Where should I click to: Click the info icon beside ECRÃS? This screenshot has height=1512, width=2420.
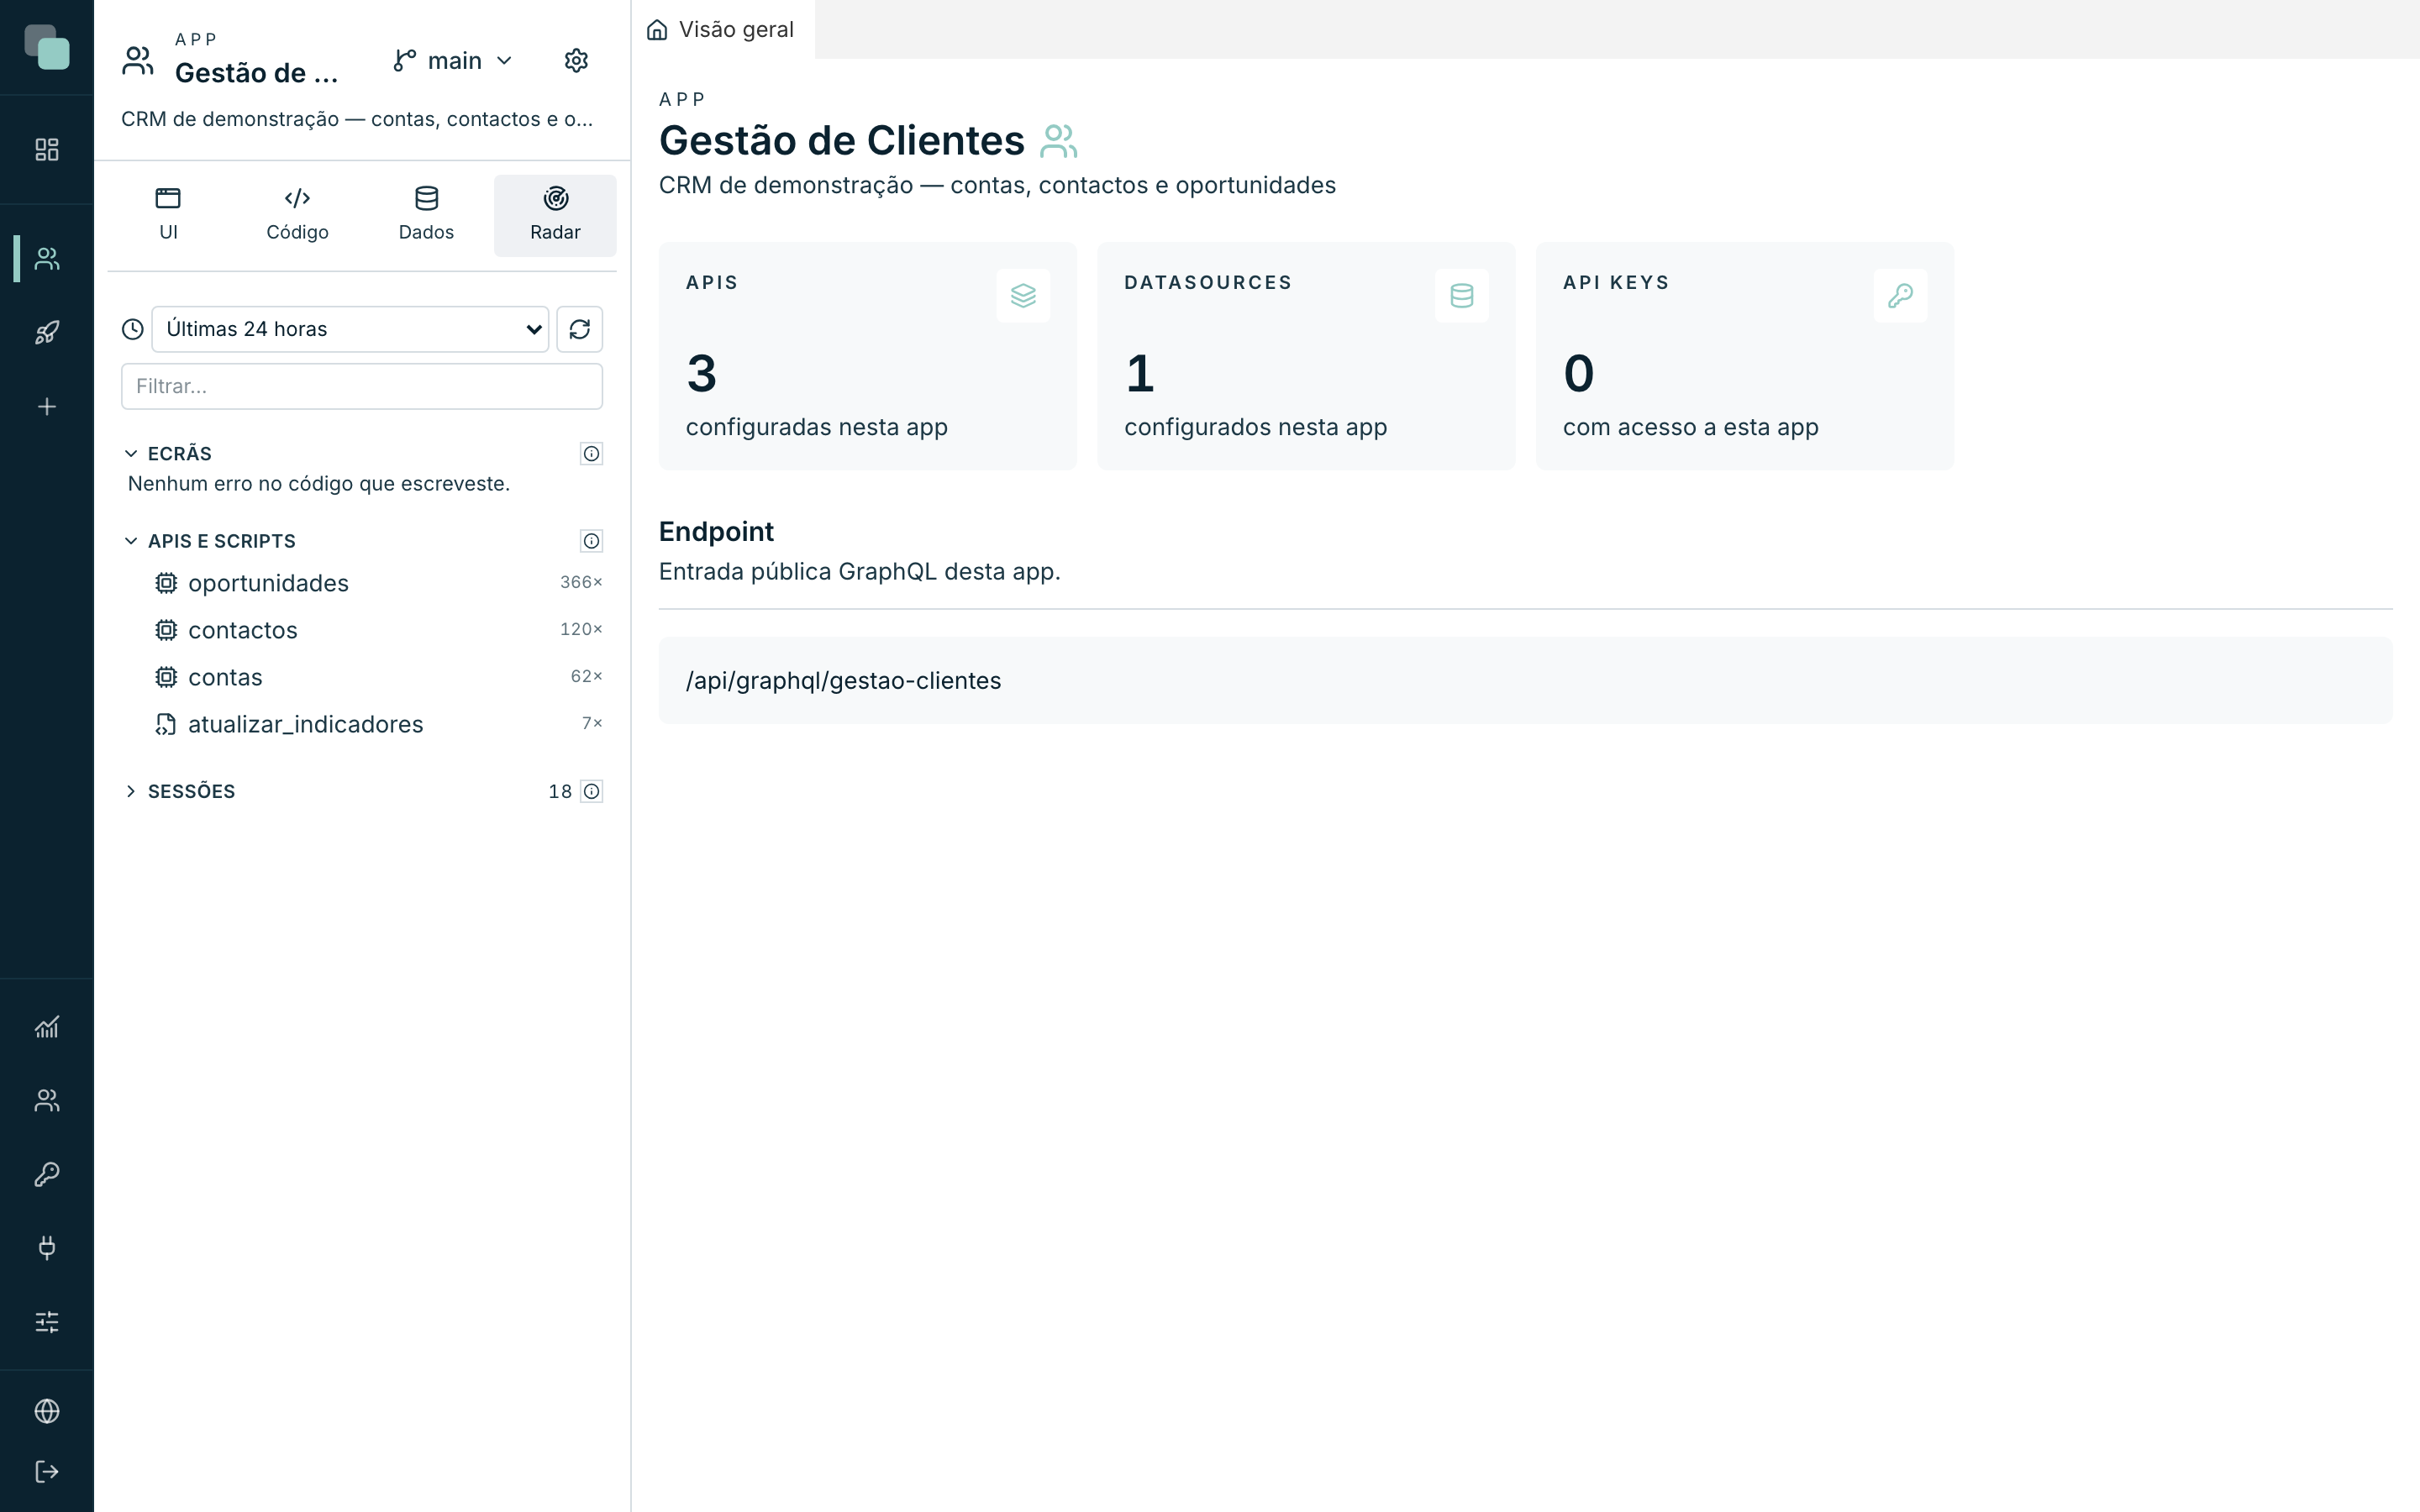point(592,454)
